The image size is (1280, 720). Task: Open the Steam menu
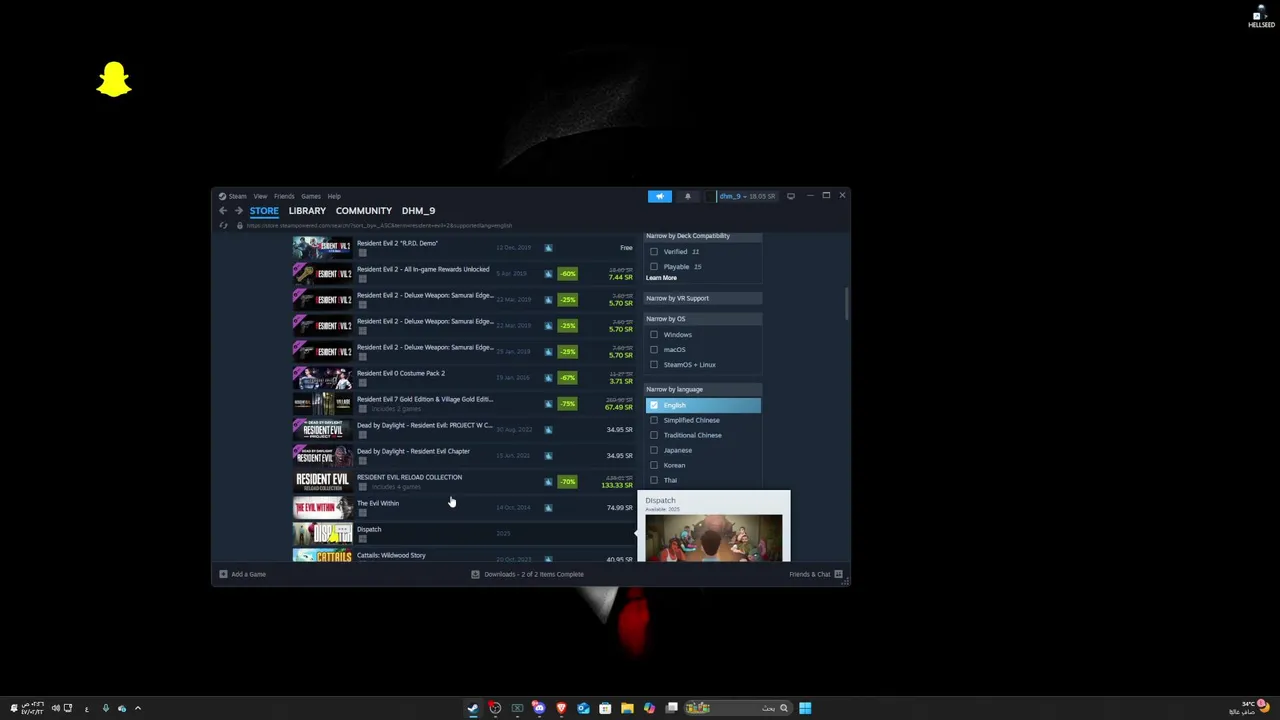pyautogui.click(x=237, y=196)
